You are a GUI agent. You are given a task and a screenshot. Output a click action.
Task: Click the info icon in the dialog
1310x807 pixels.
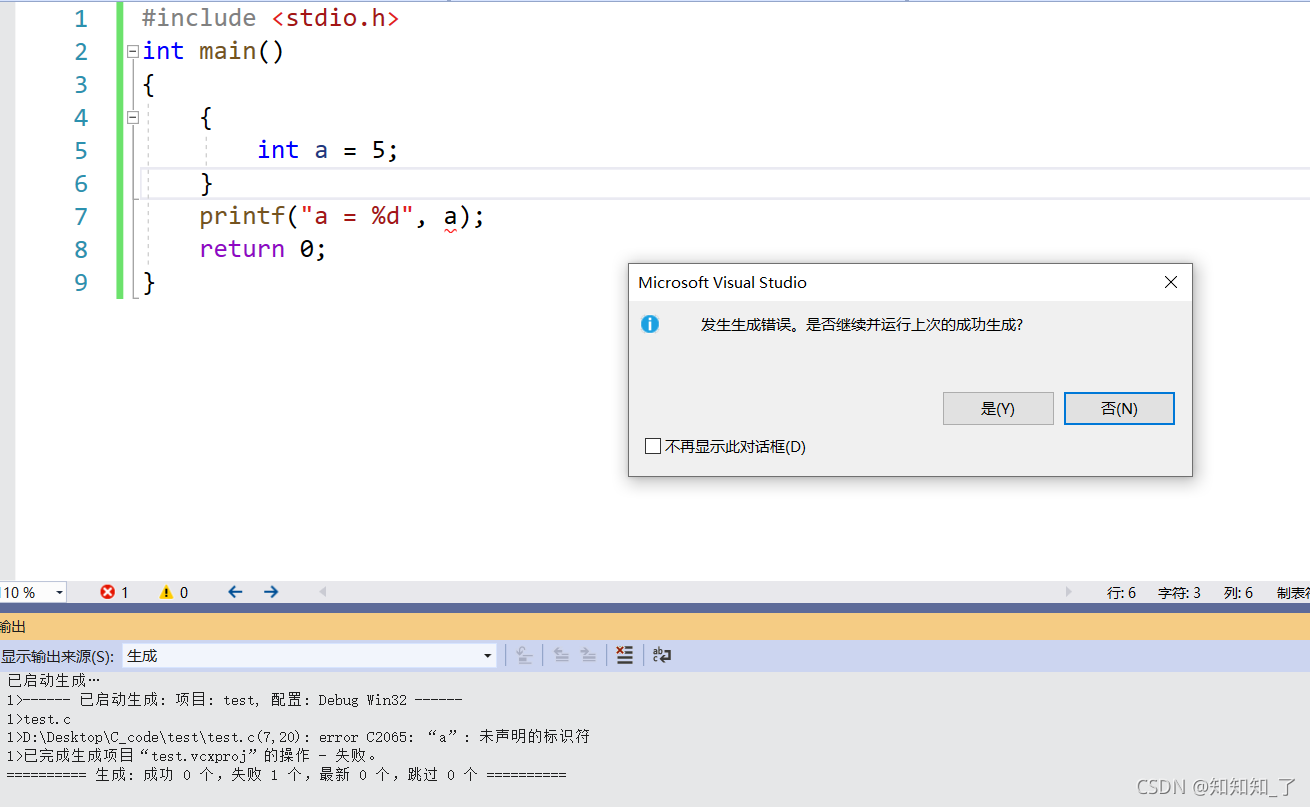click(650, 324)
